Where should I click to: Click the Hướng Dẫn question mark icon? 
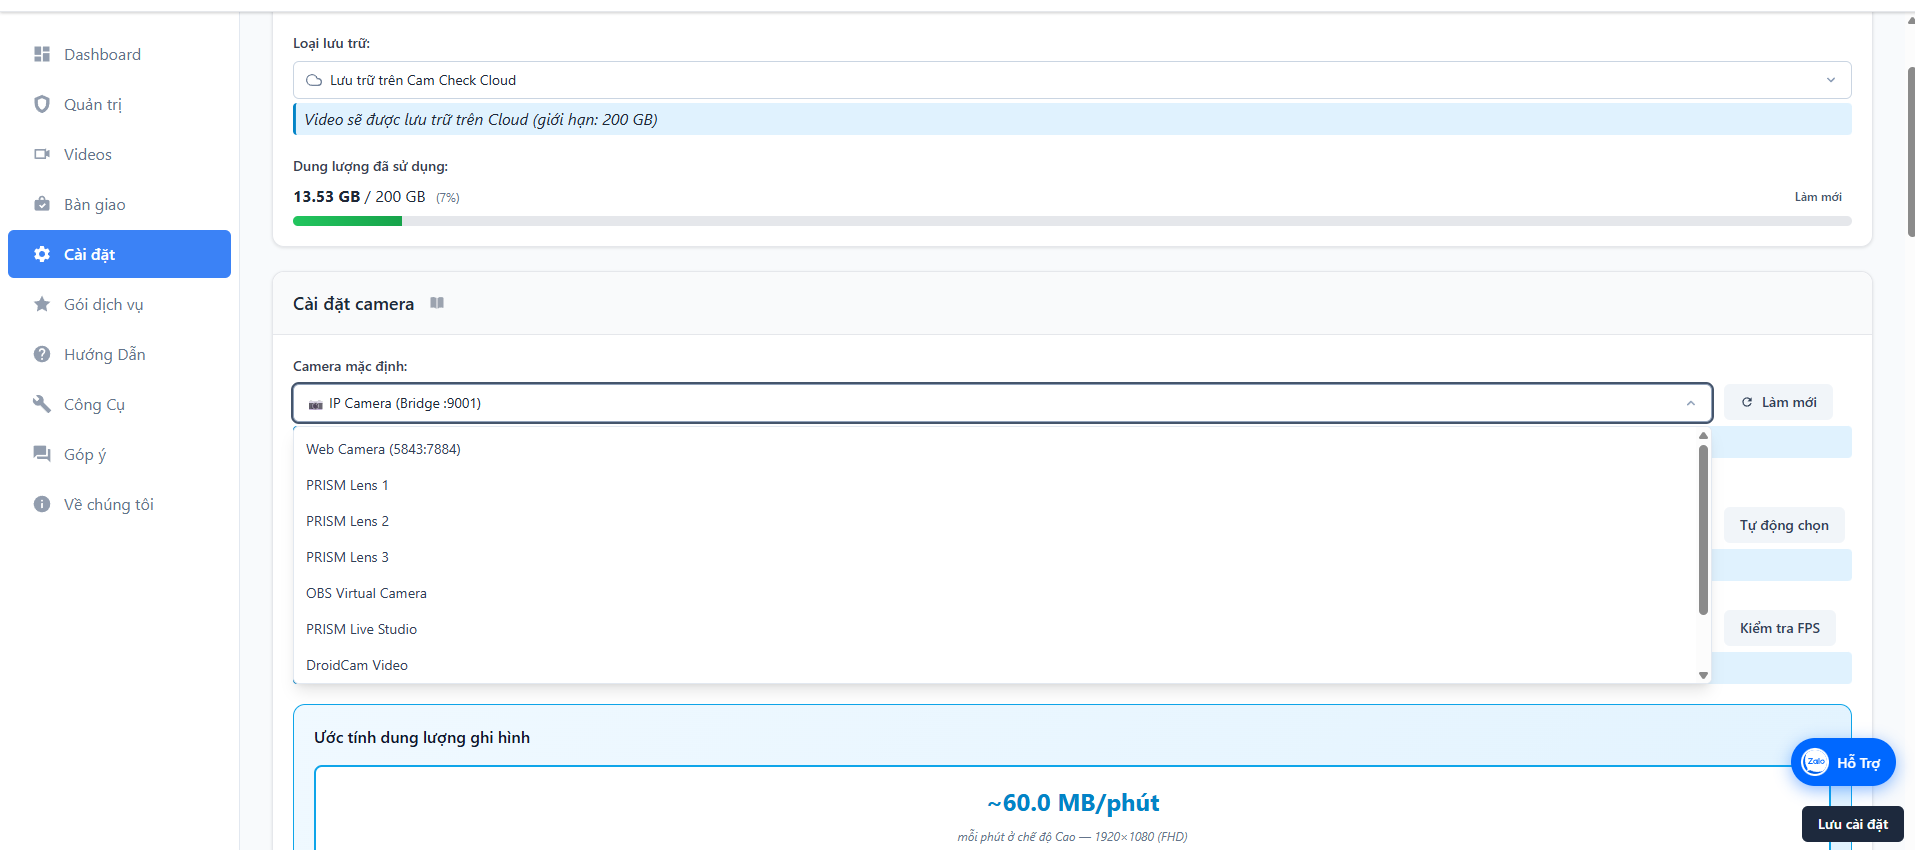click(42, 354)
